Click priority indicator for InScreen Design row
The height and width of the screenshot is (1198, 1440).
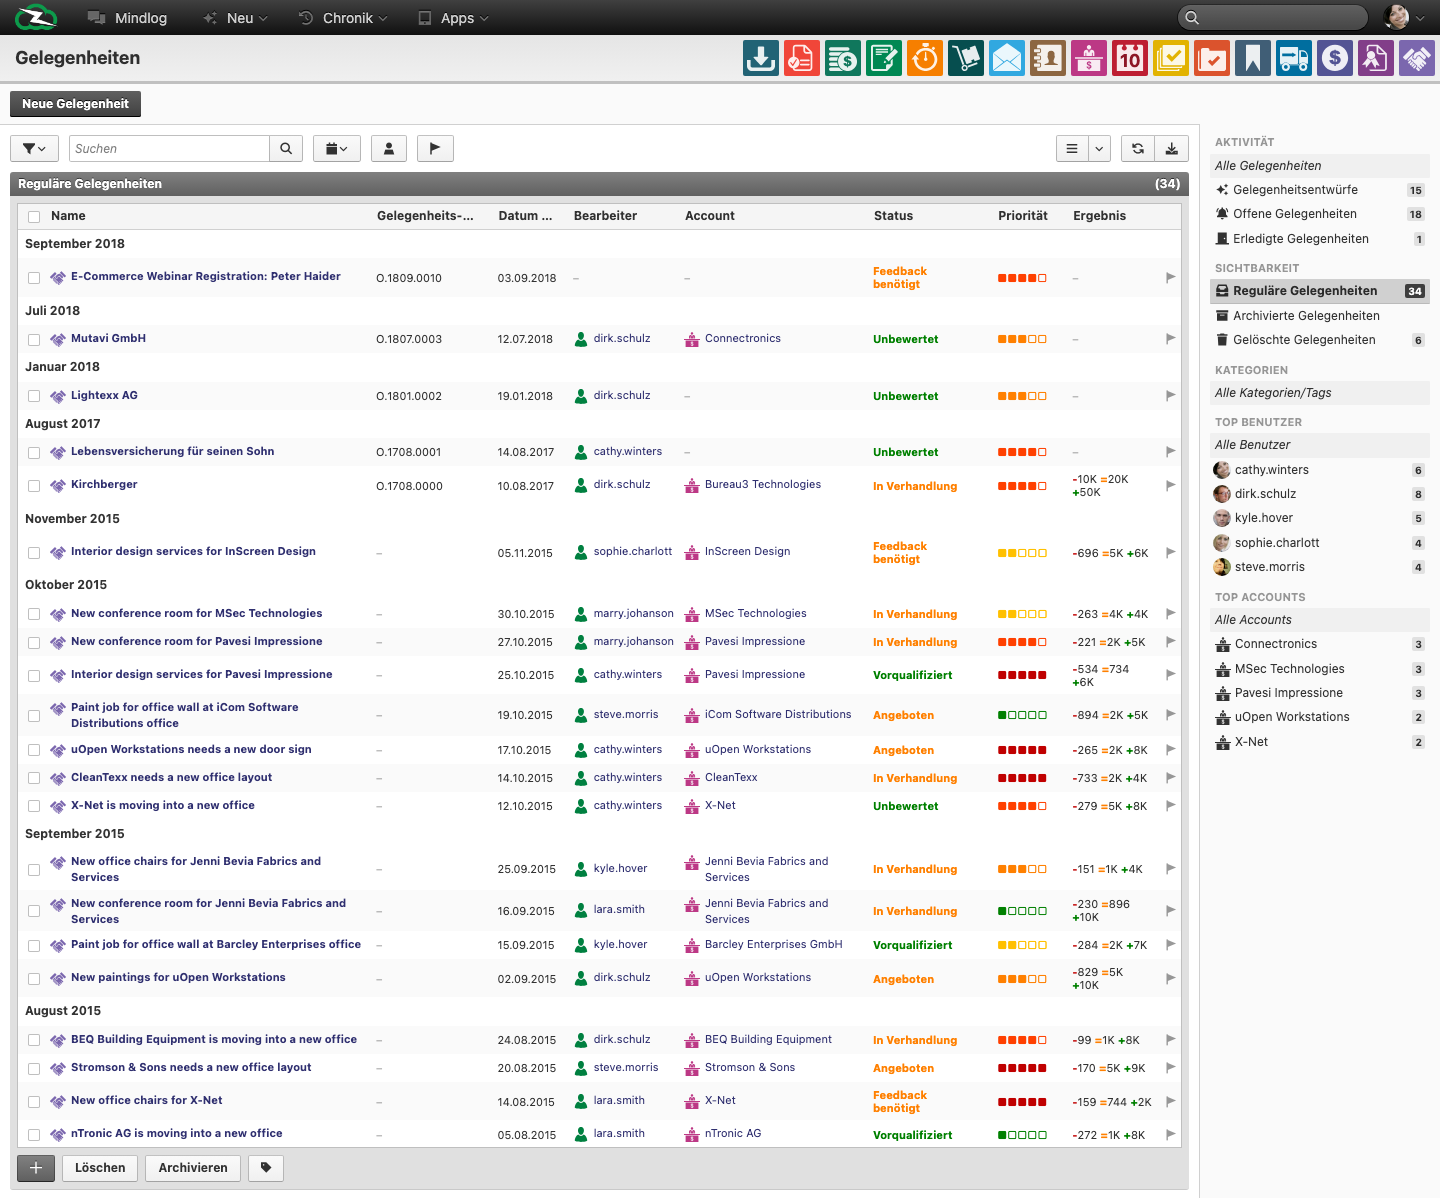pyautogui.click(x=1022, y=553)
